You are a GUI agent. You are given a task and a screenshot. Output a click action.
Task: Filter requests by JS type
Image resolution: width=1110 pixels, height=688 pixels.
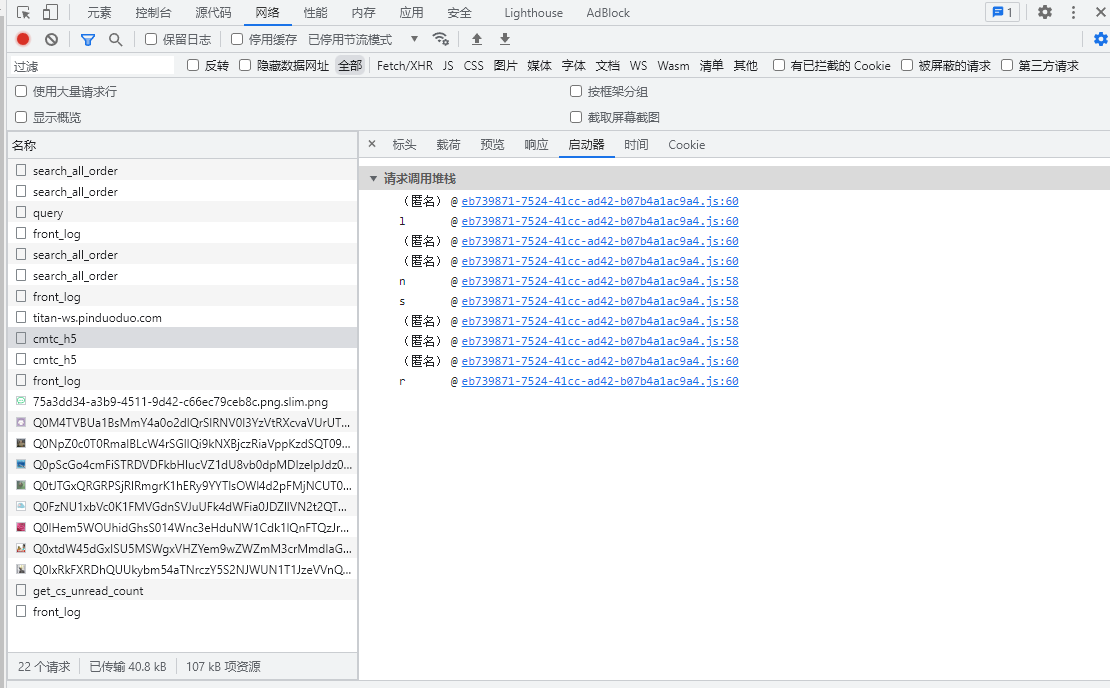(448, 65)
